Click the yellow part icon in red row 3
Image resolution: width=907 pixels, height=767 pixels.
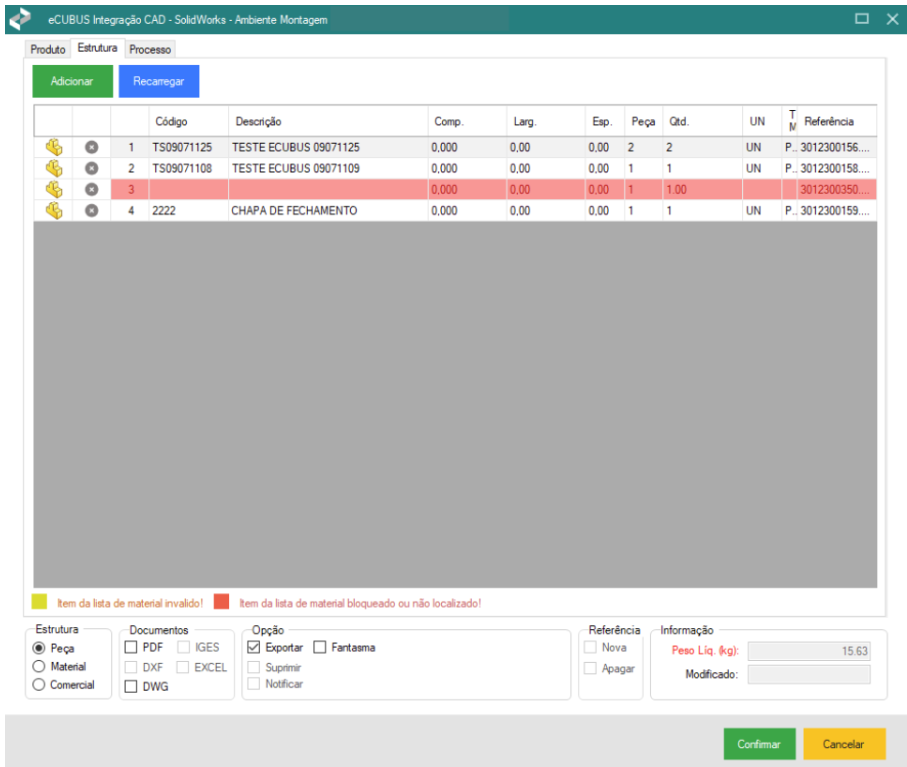(54, 189)
